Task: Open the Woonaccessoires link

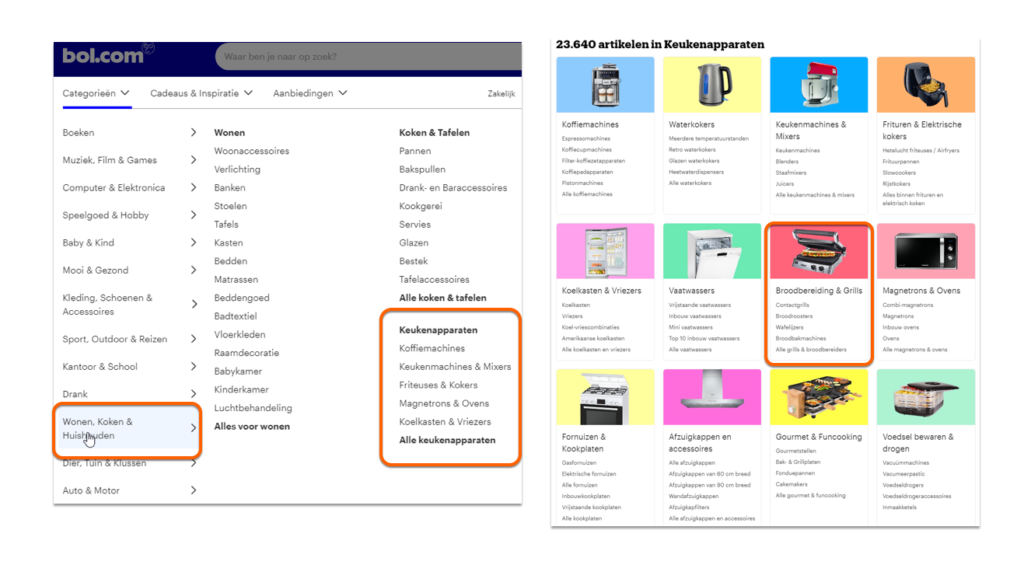Action: point(251,151)
